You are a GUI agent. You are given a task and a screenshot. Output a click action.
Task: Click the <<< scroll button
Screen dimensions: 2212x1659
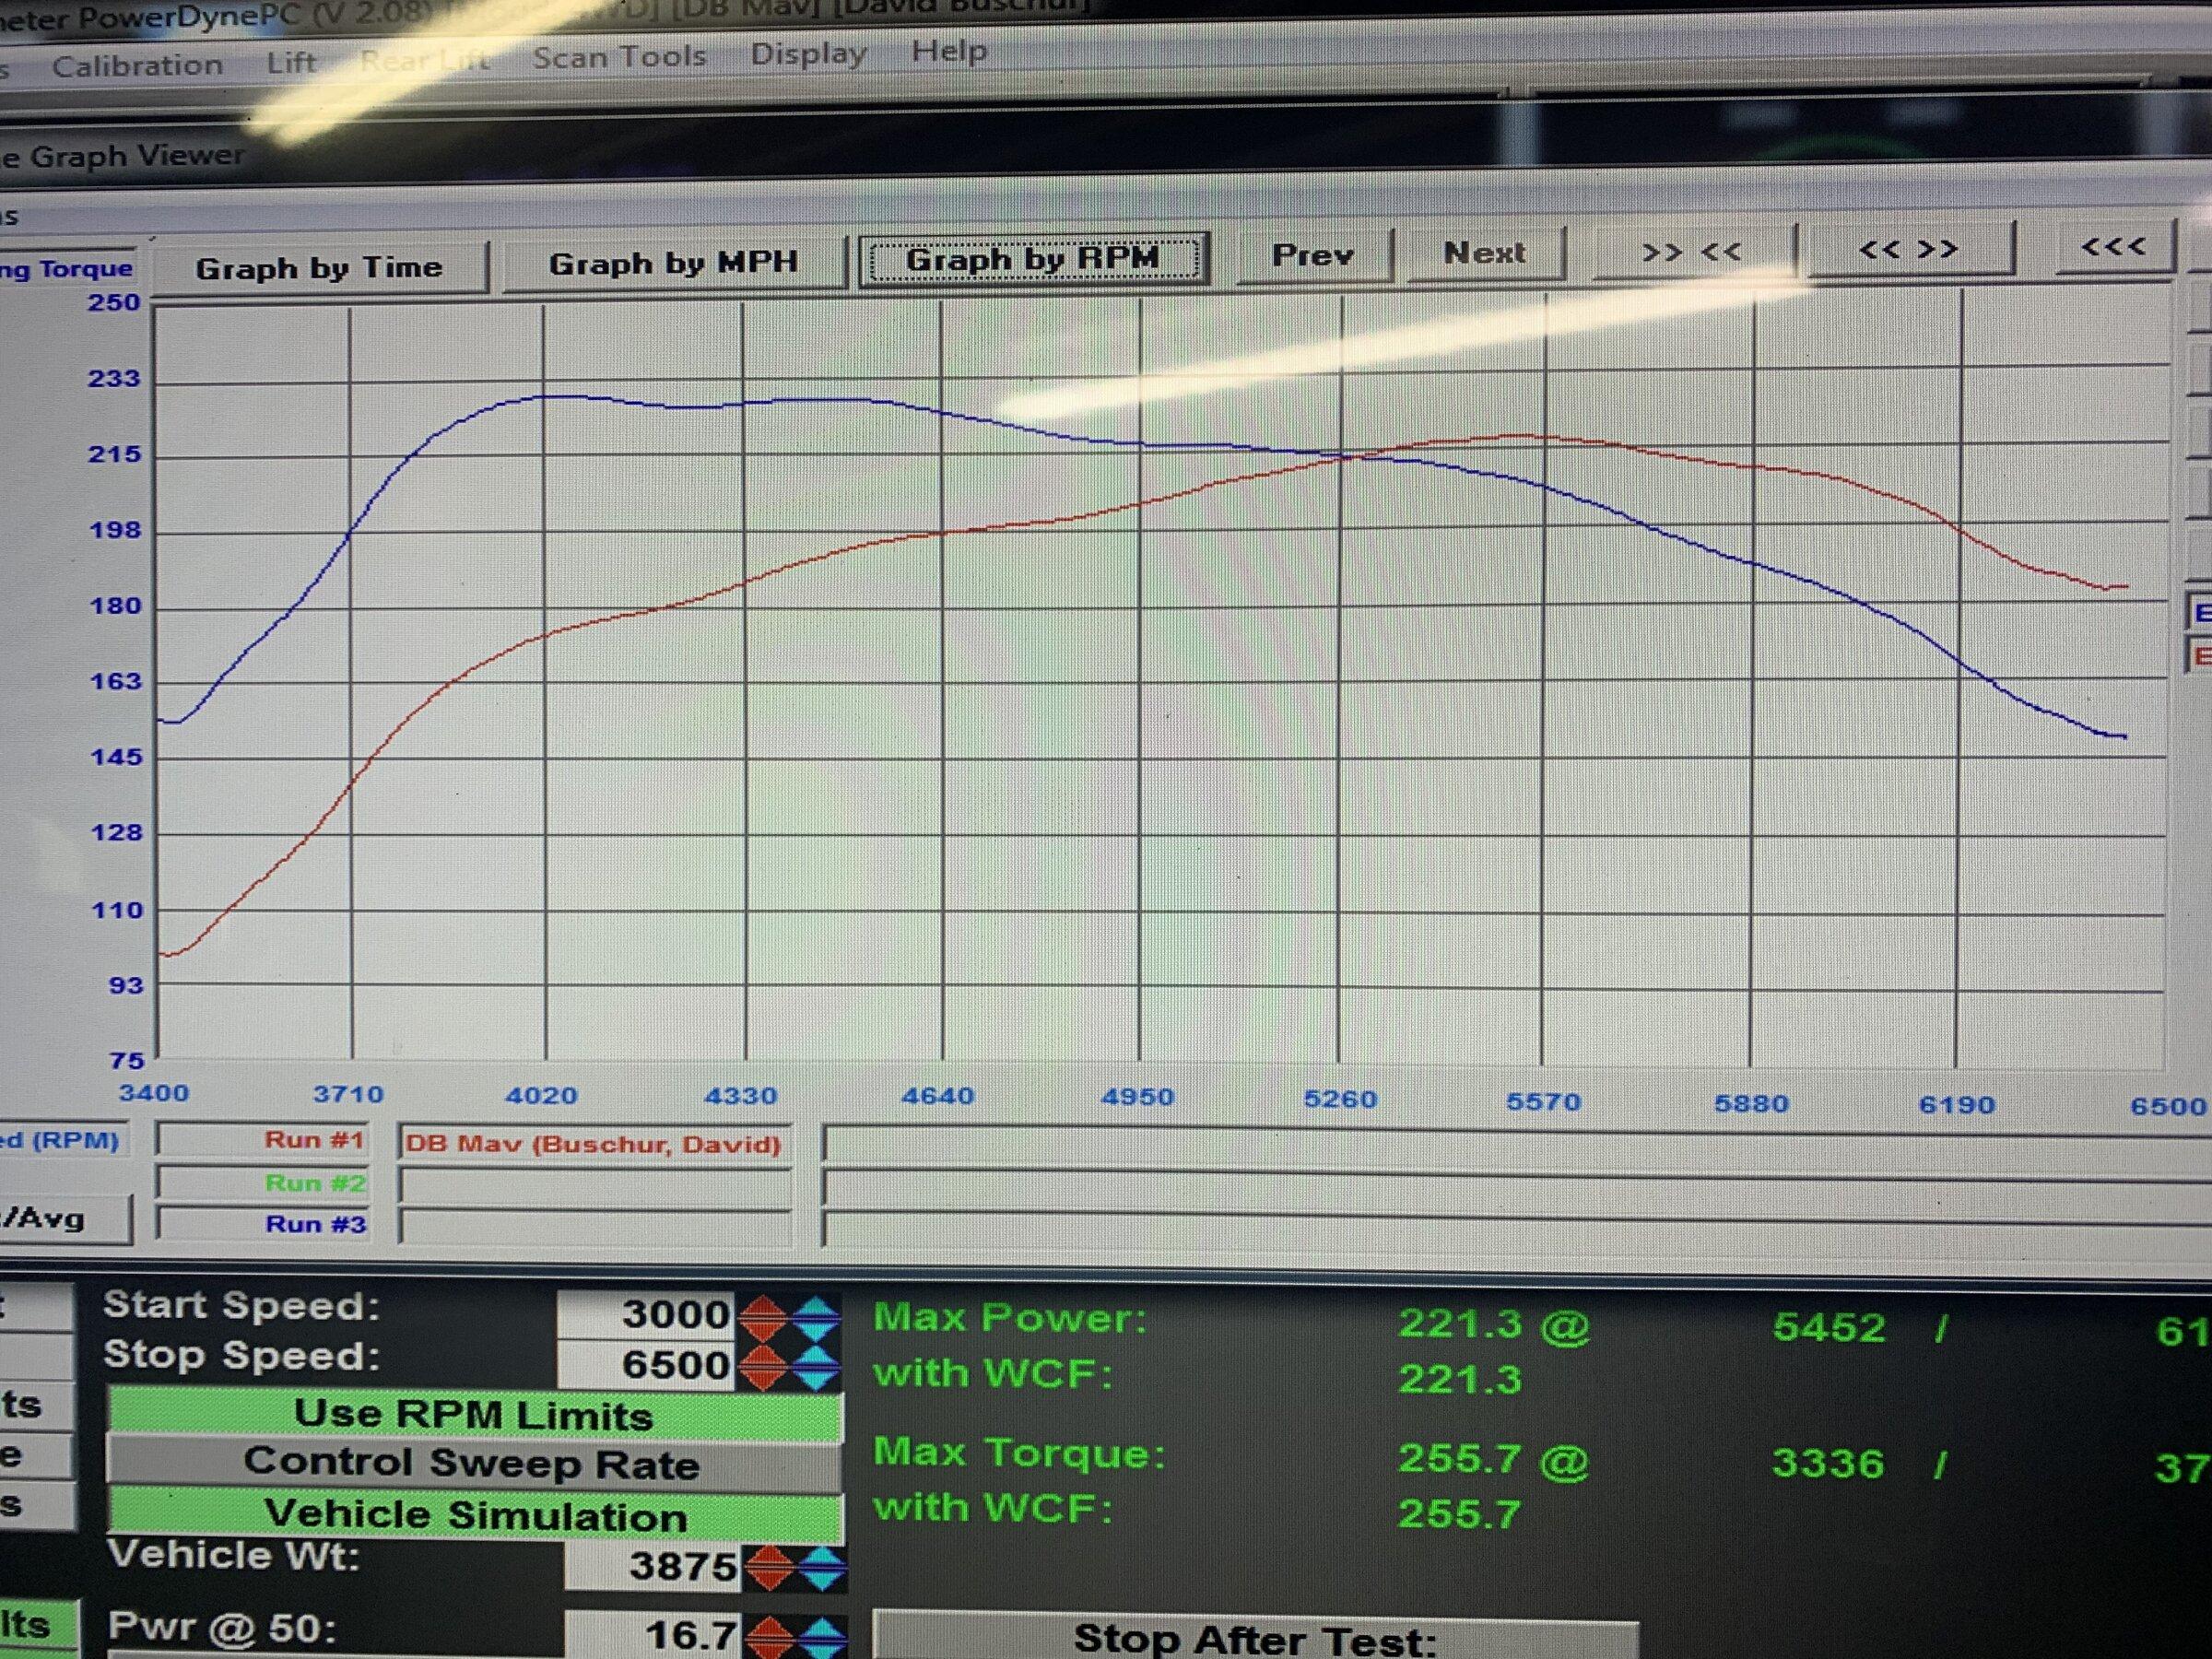pyautogui.click(x=2114, y=246)
